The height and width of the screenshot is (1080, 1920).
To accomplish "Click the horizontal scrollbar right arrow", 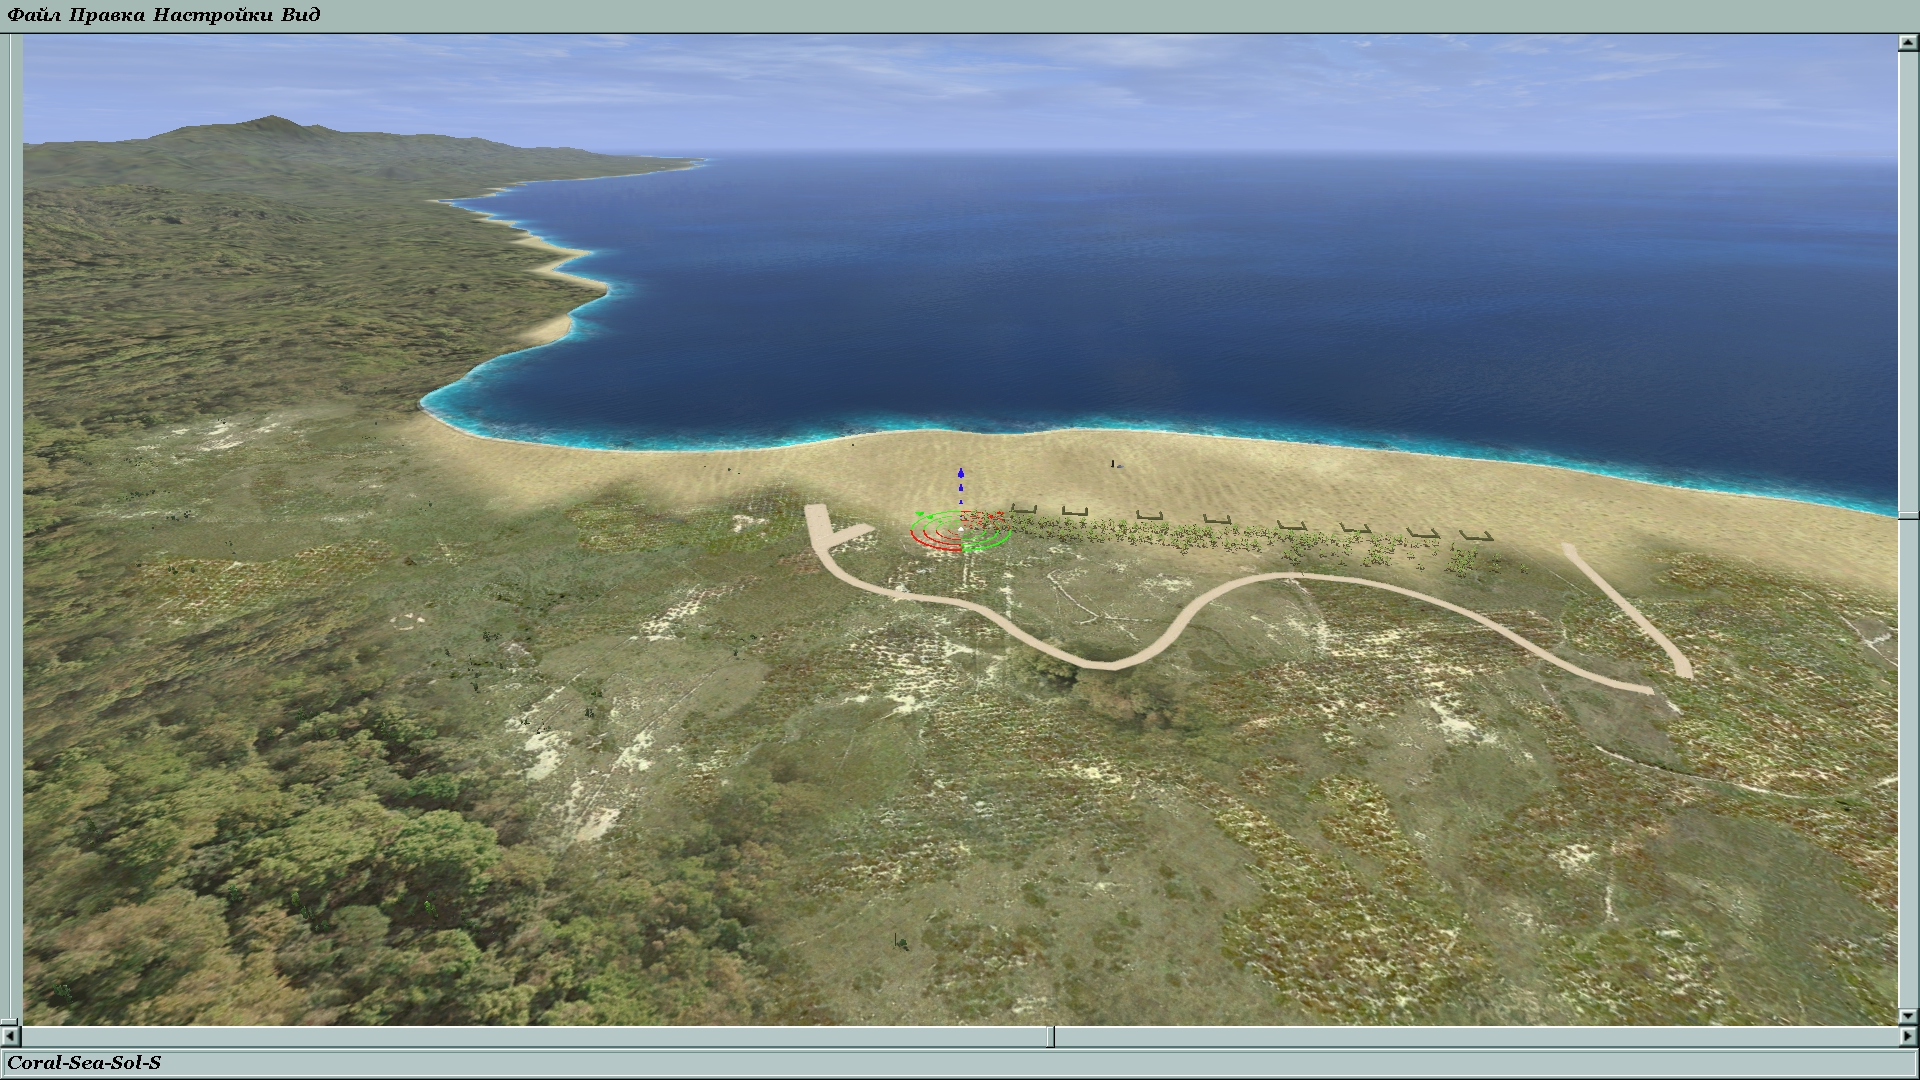I will click(x=1907, y=1037).
